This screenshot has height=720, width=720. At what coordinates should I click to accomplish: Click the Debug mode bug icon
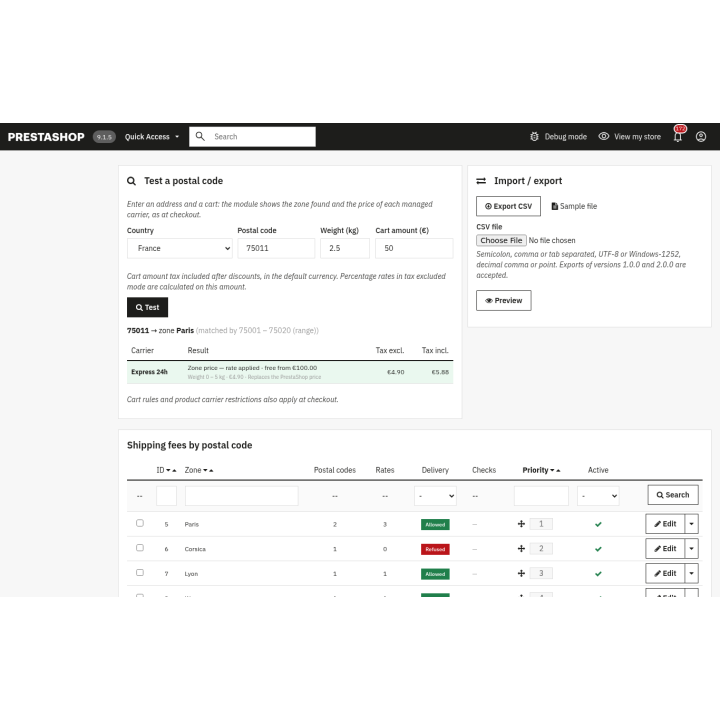pos(534,136)
